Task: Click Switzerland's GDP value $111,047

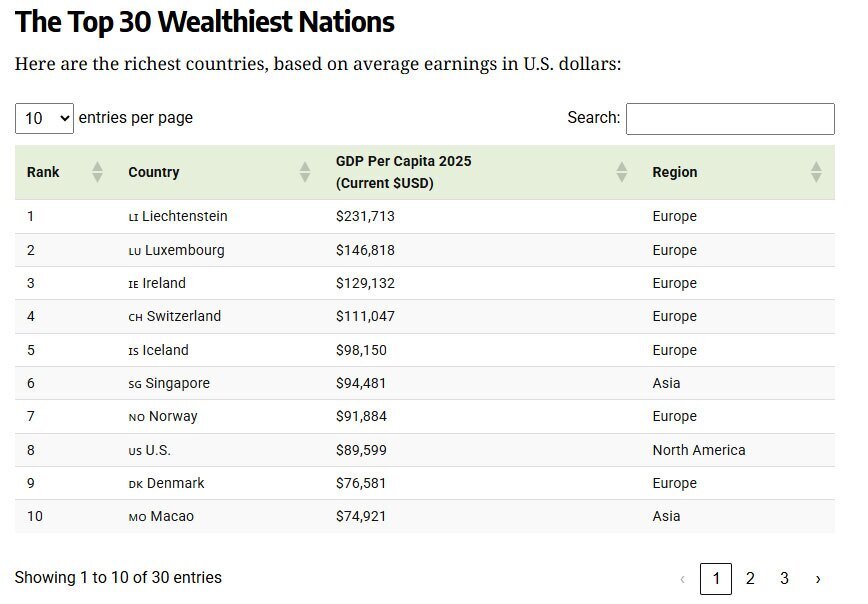Action: click(365, 316)
